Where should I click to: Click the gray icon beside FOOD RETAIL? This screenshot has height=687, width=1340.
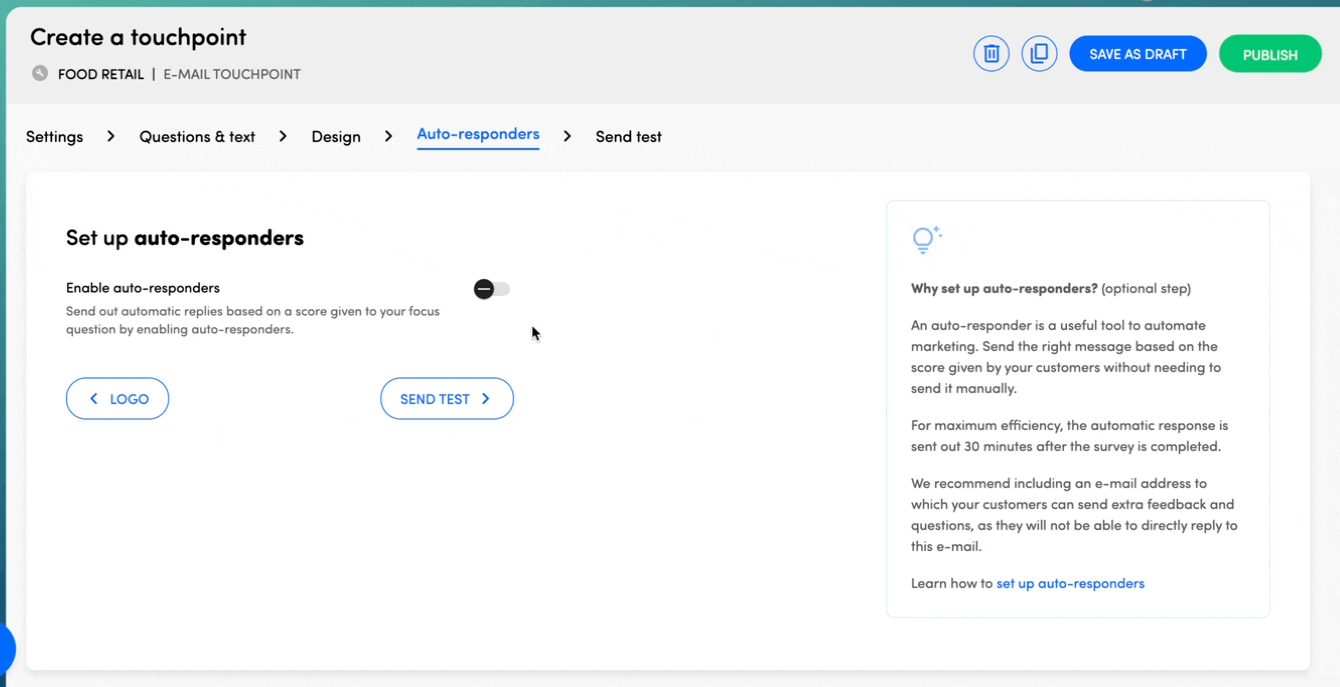pyautogui.click(x=40, y=73)
